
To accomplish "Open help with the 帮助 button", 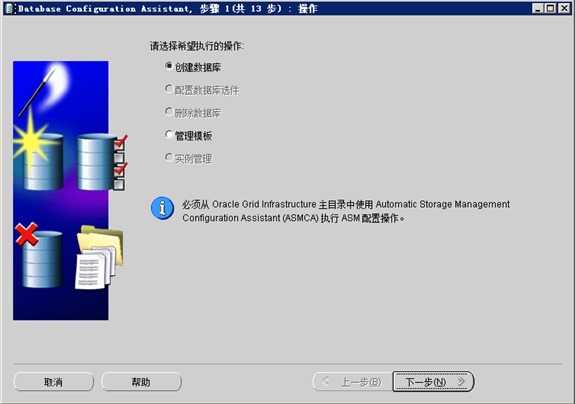I will tap(141, 382).
